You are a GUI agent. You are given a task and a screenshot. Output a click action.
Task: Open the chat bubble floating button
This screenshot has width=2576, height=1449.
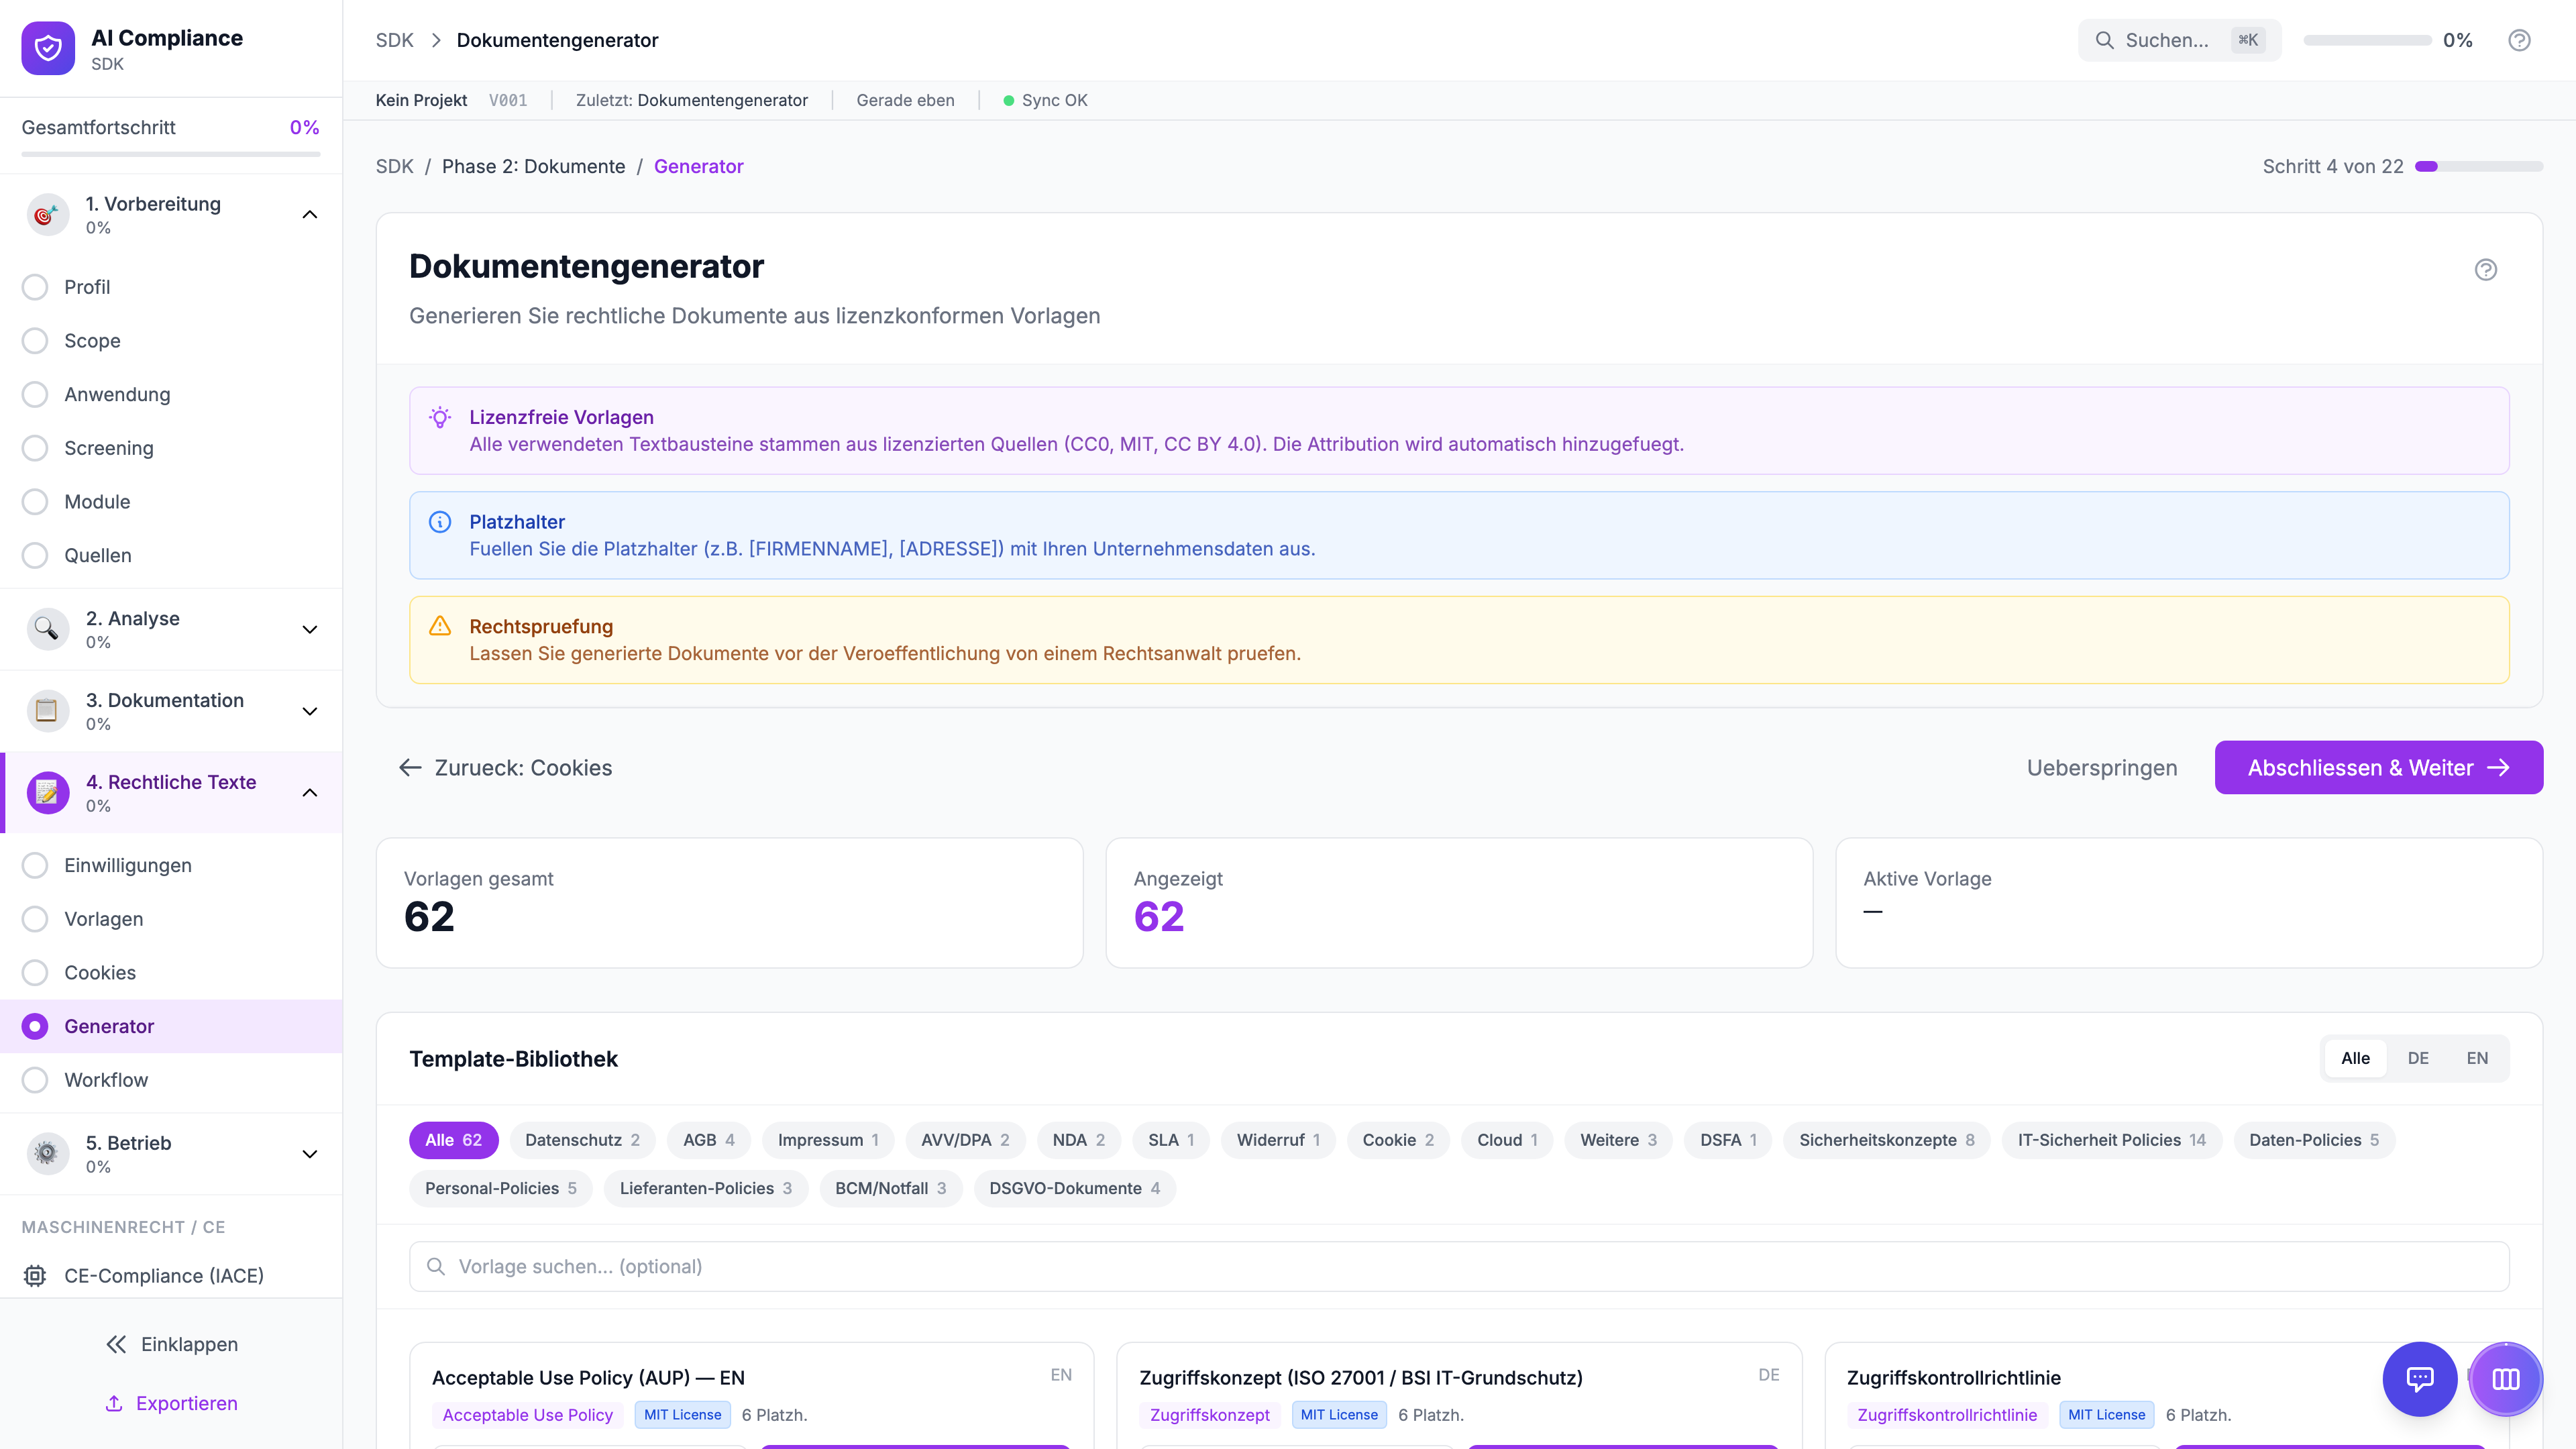coord(2419,1379)
